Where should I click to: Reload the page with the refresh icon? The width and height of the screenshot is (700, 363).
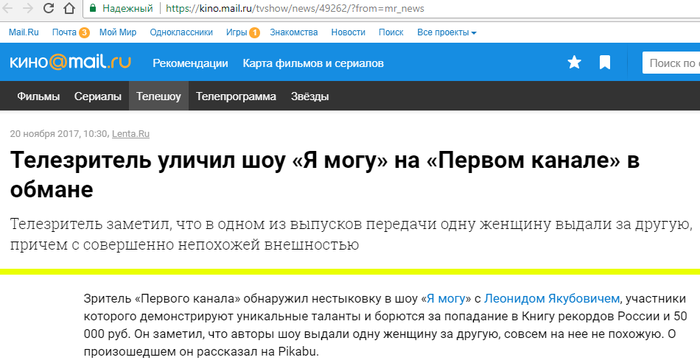(48, 8)
